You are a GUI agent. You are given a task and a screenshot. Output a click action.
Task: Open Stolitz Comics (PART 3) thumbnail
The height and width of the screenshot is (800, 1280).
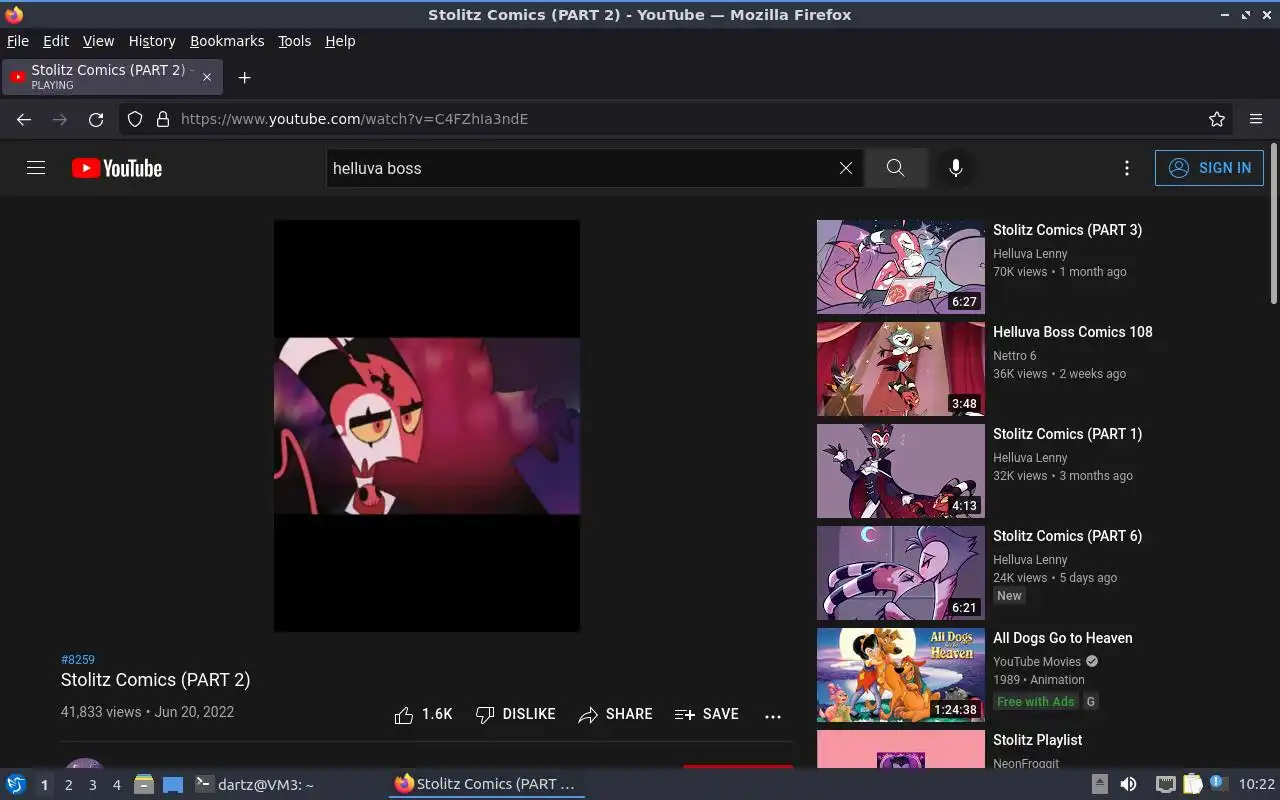(901, 267)
